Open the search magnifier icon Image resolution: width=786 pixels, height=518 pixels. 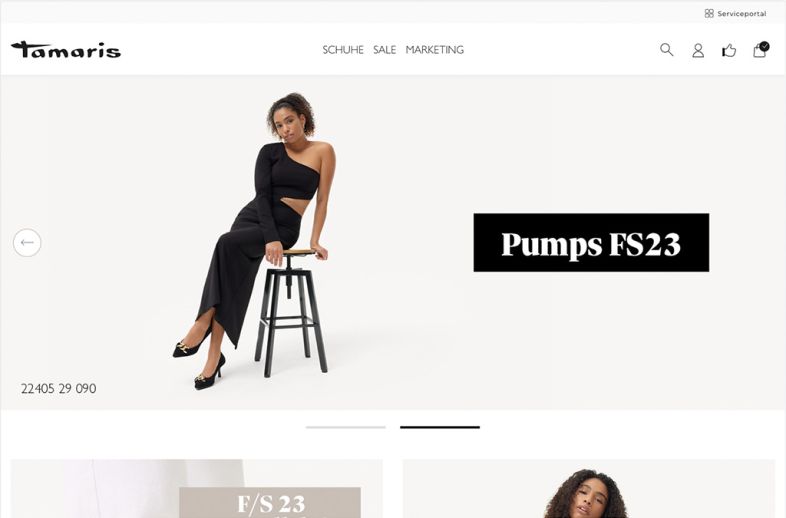666,50
